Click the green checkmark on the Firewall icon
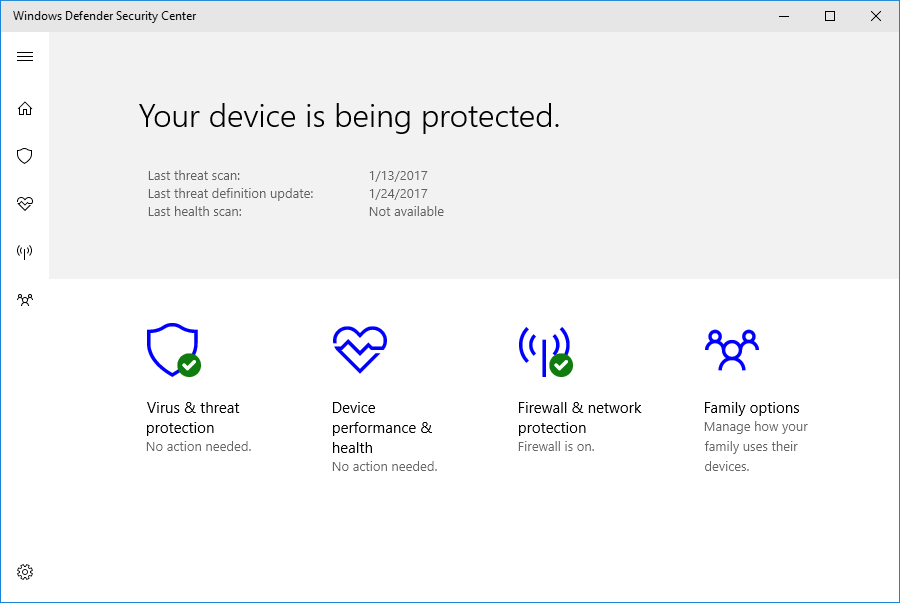This screenshot has height=603, width=900. (x=559, y=364)
